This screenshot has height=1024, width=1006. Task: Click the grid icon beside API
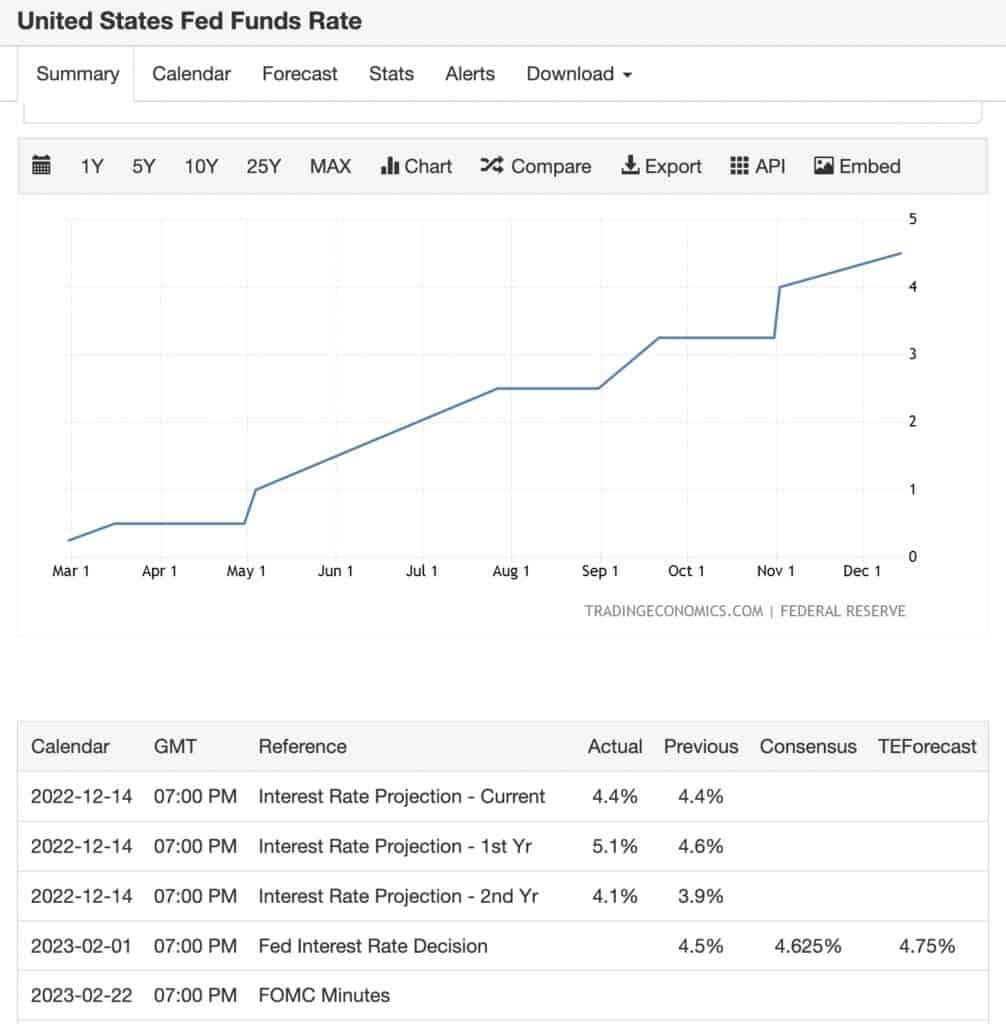pyautogui.click(x=739, y=166)
